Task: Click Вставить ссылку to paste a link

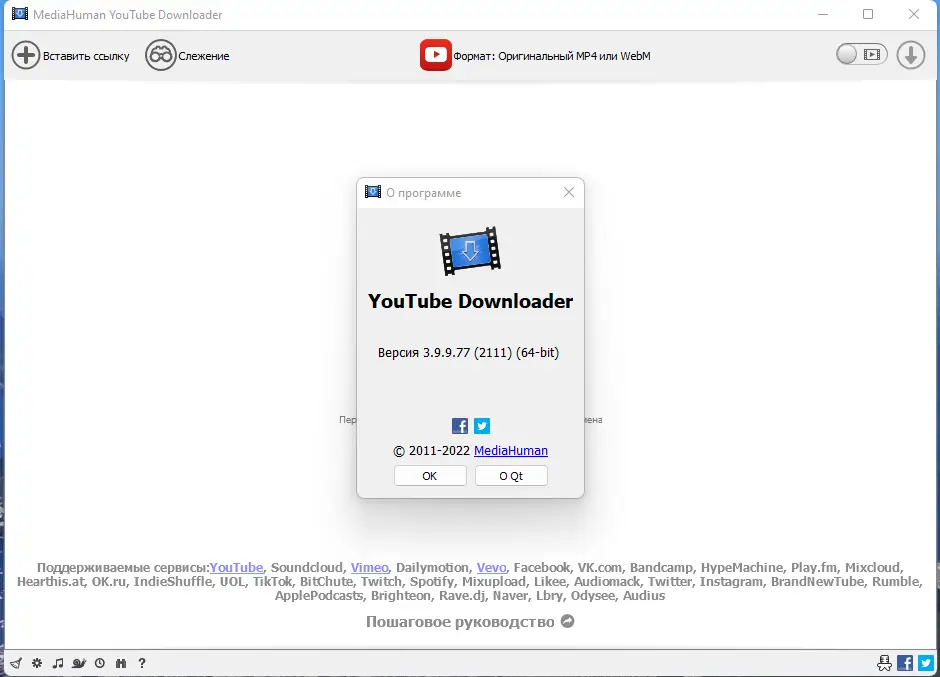Action: [x=70, y=55]
